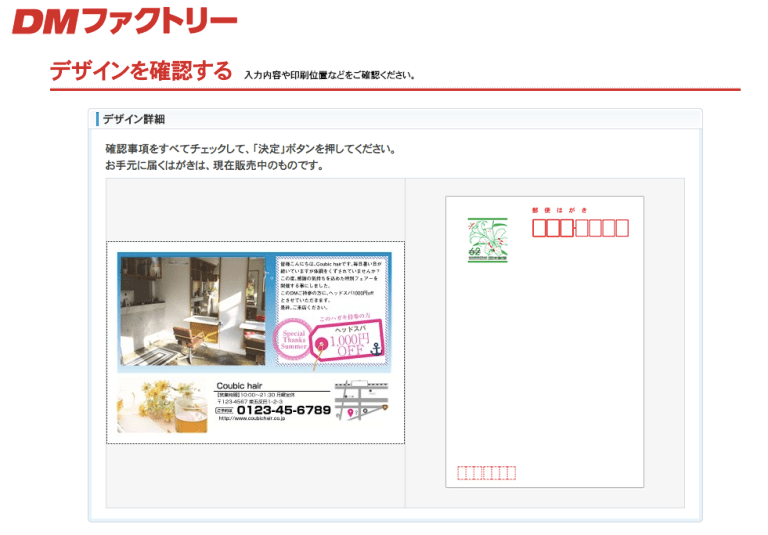Click the Coubic hair shop name
Viewport: 768px width, 535px height.
239,386
